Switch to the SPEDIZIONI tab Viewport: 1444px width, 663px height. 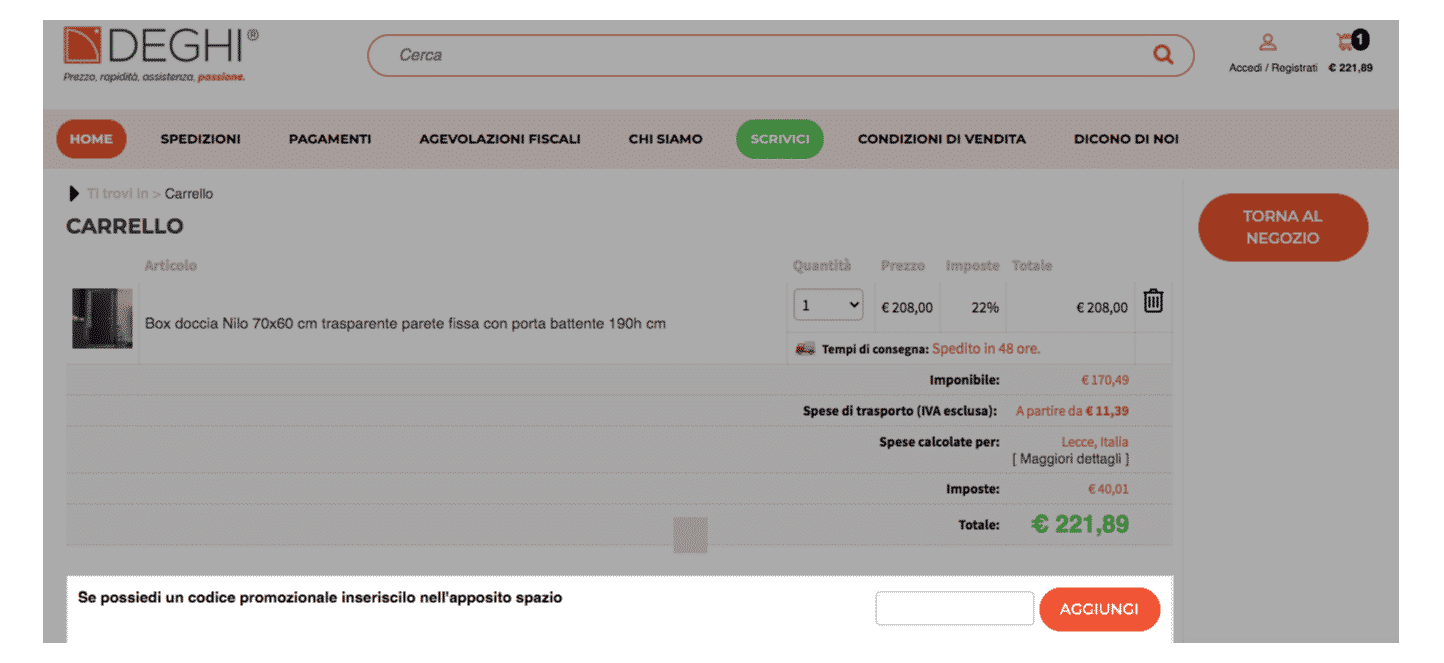click(x=200, y=139)
